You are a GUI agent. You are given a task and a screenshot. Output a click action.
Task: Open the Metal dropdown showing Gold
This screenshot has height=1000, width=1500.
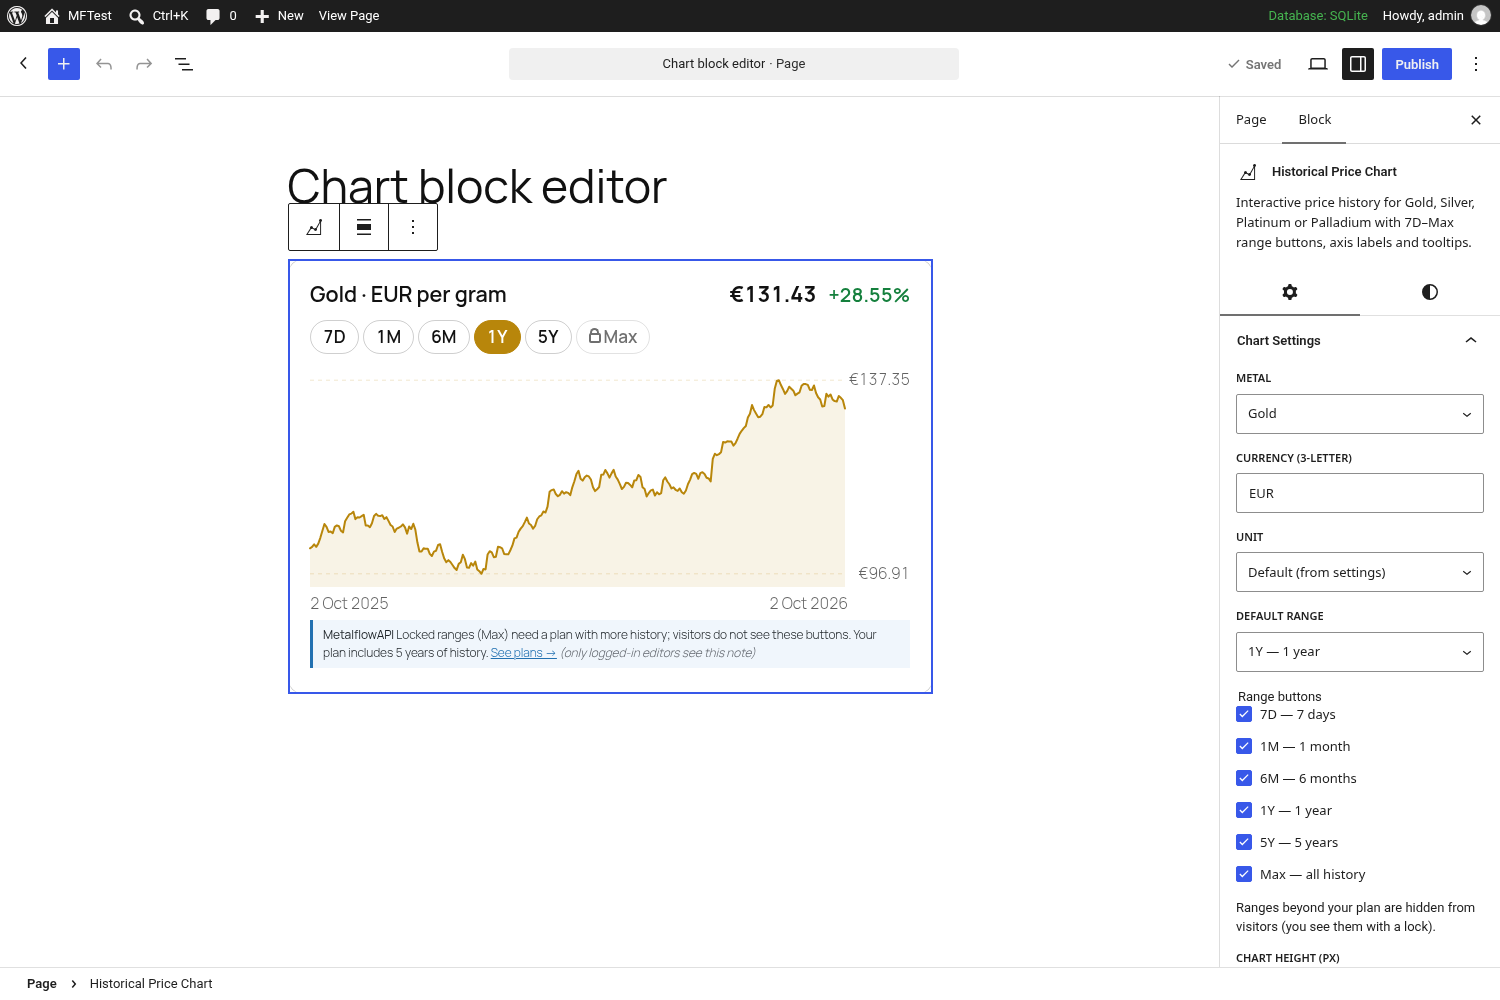coord(1360,414)
